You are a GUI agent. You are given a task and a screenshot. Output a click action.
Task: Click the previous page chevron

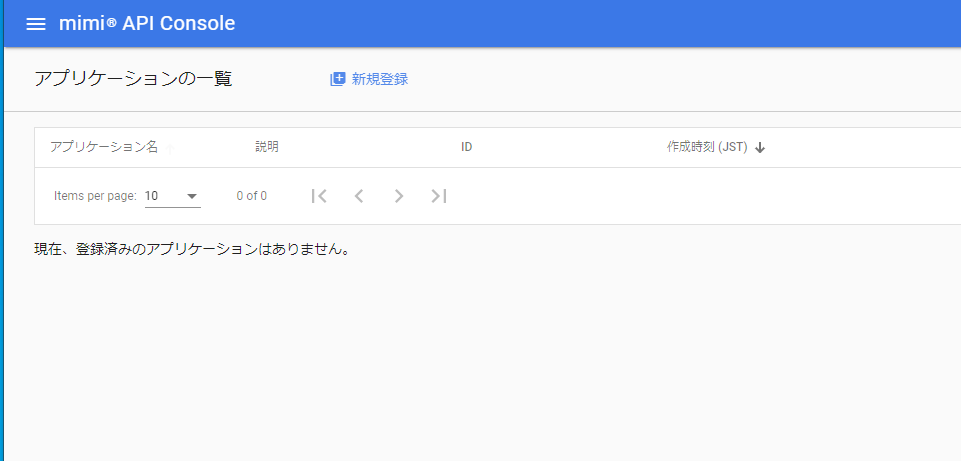(359, 196)
